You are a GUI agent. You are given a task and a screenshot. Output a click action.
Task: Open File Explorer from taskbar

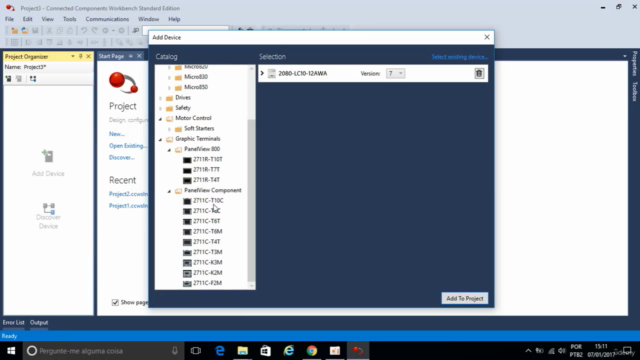coord(243,351)
